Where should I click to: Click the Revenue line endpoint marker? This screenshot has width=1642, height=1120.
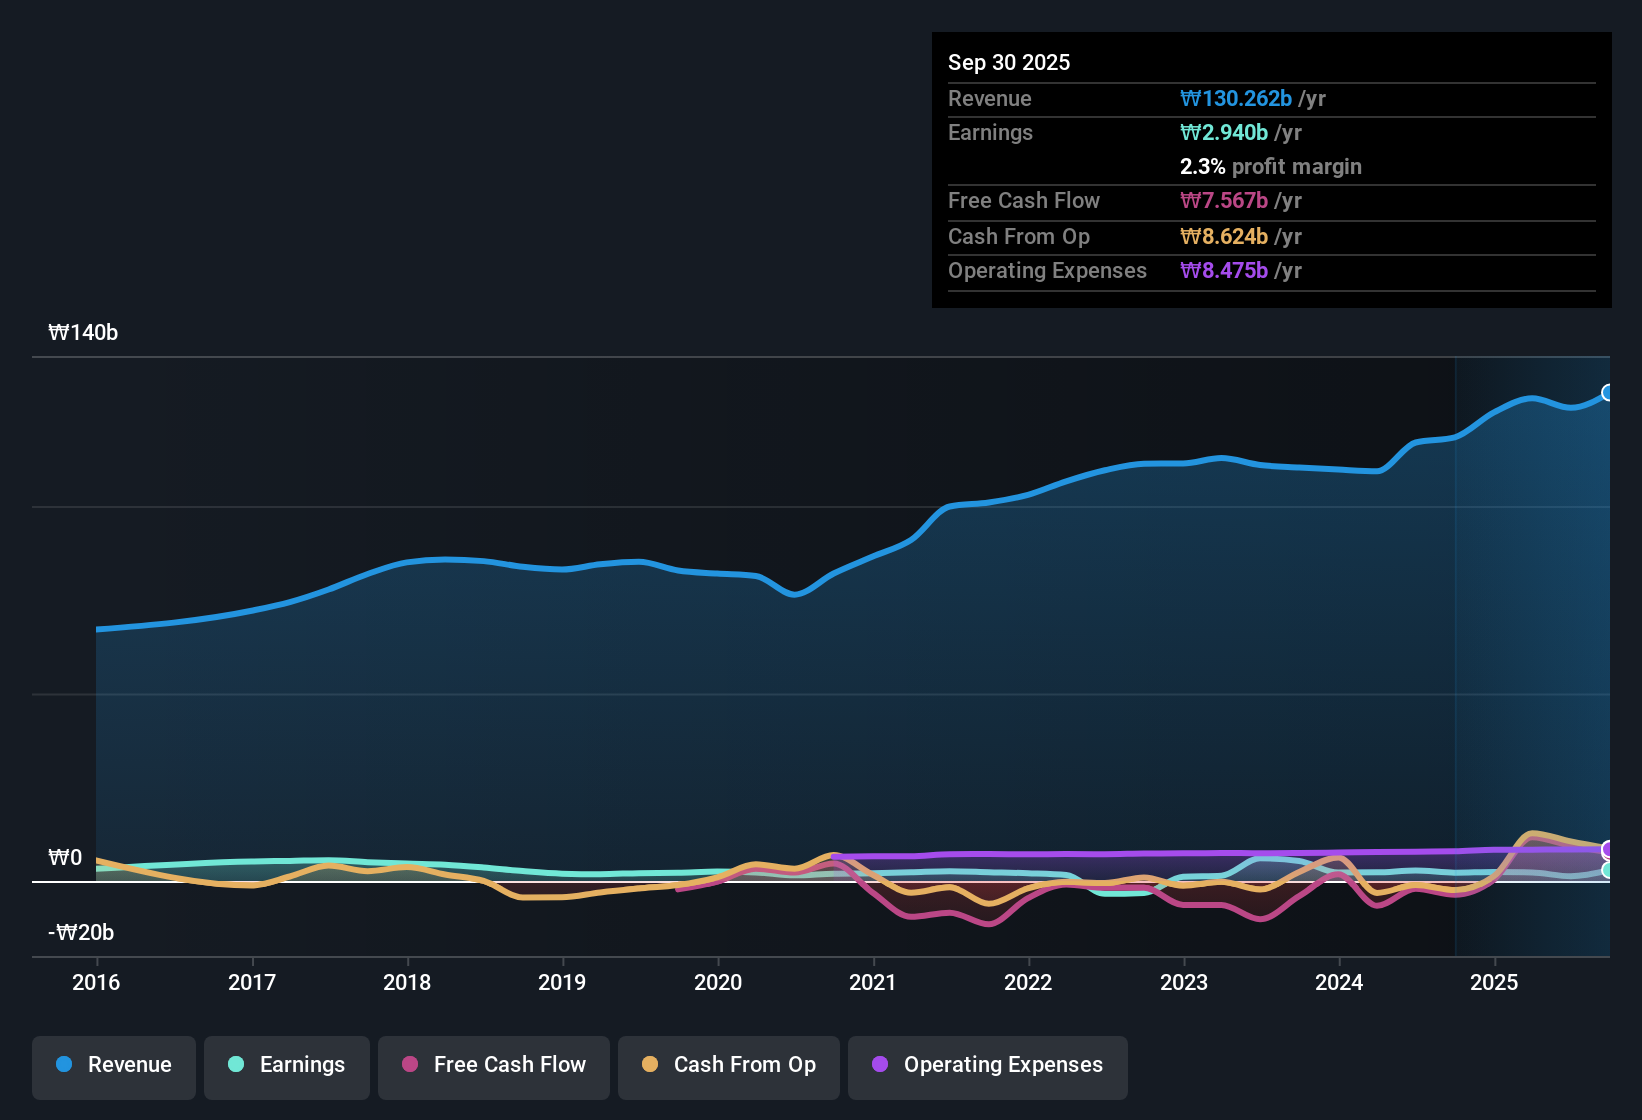[x=1609, y=392]
